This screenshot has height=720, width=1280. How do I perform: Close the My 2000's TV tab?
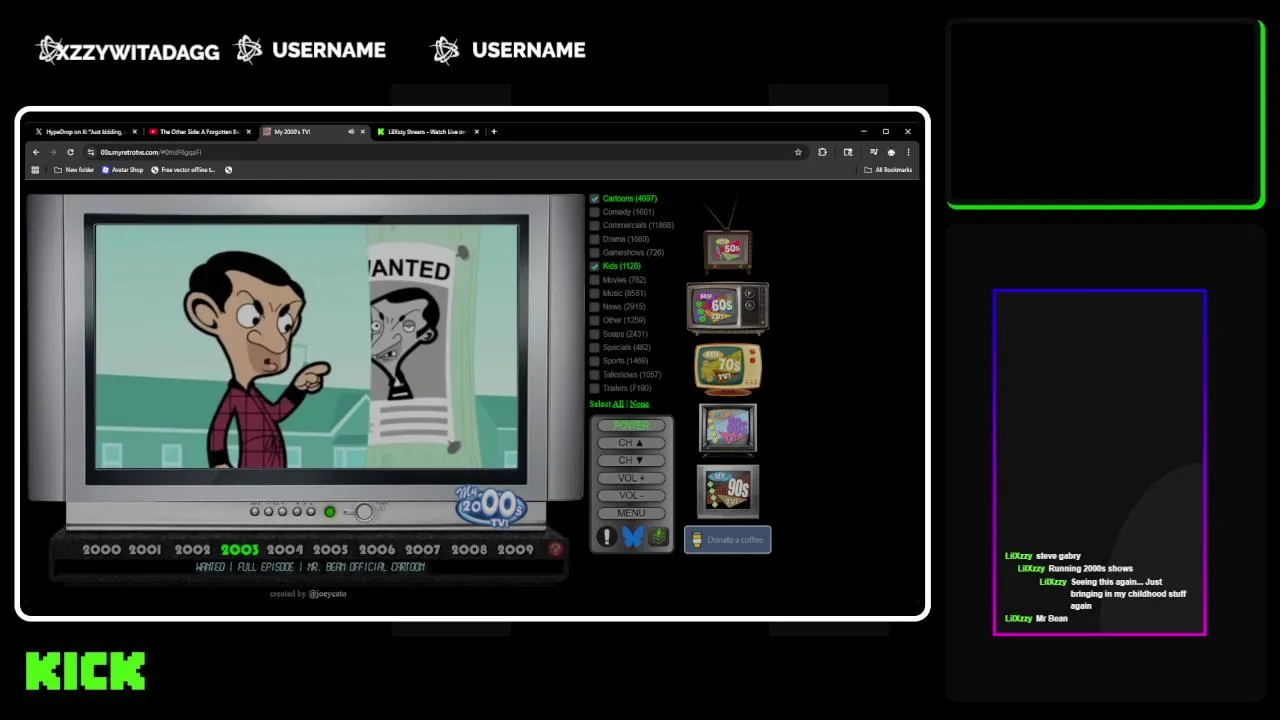tap(363, 131)
